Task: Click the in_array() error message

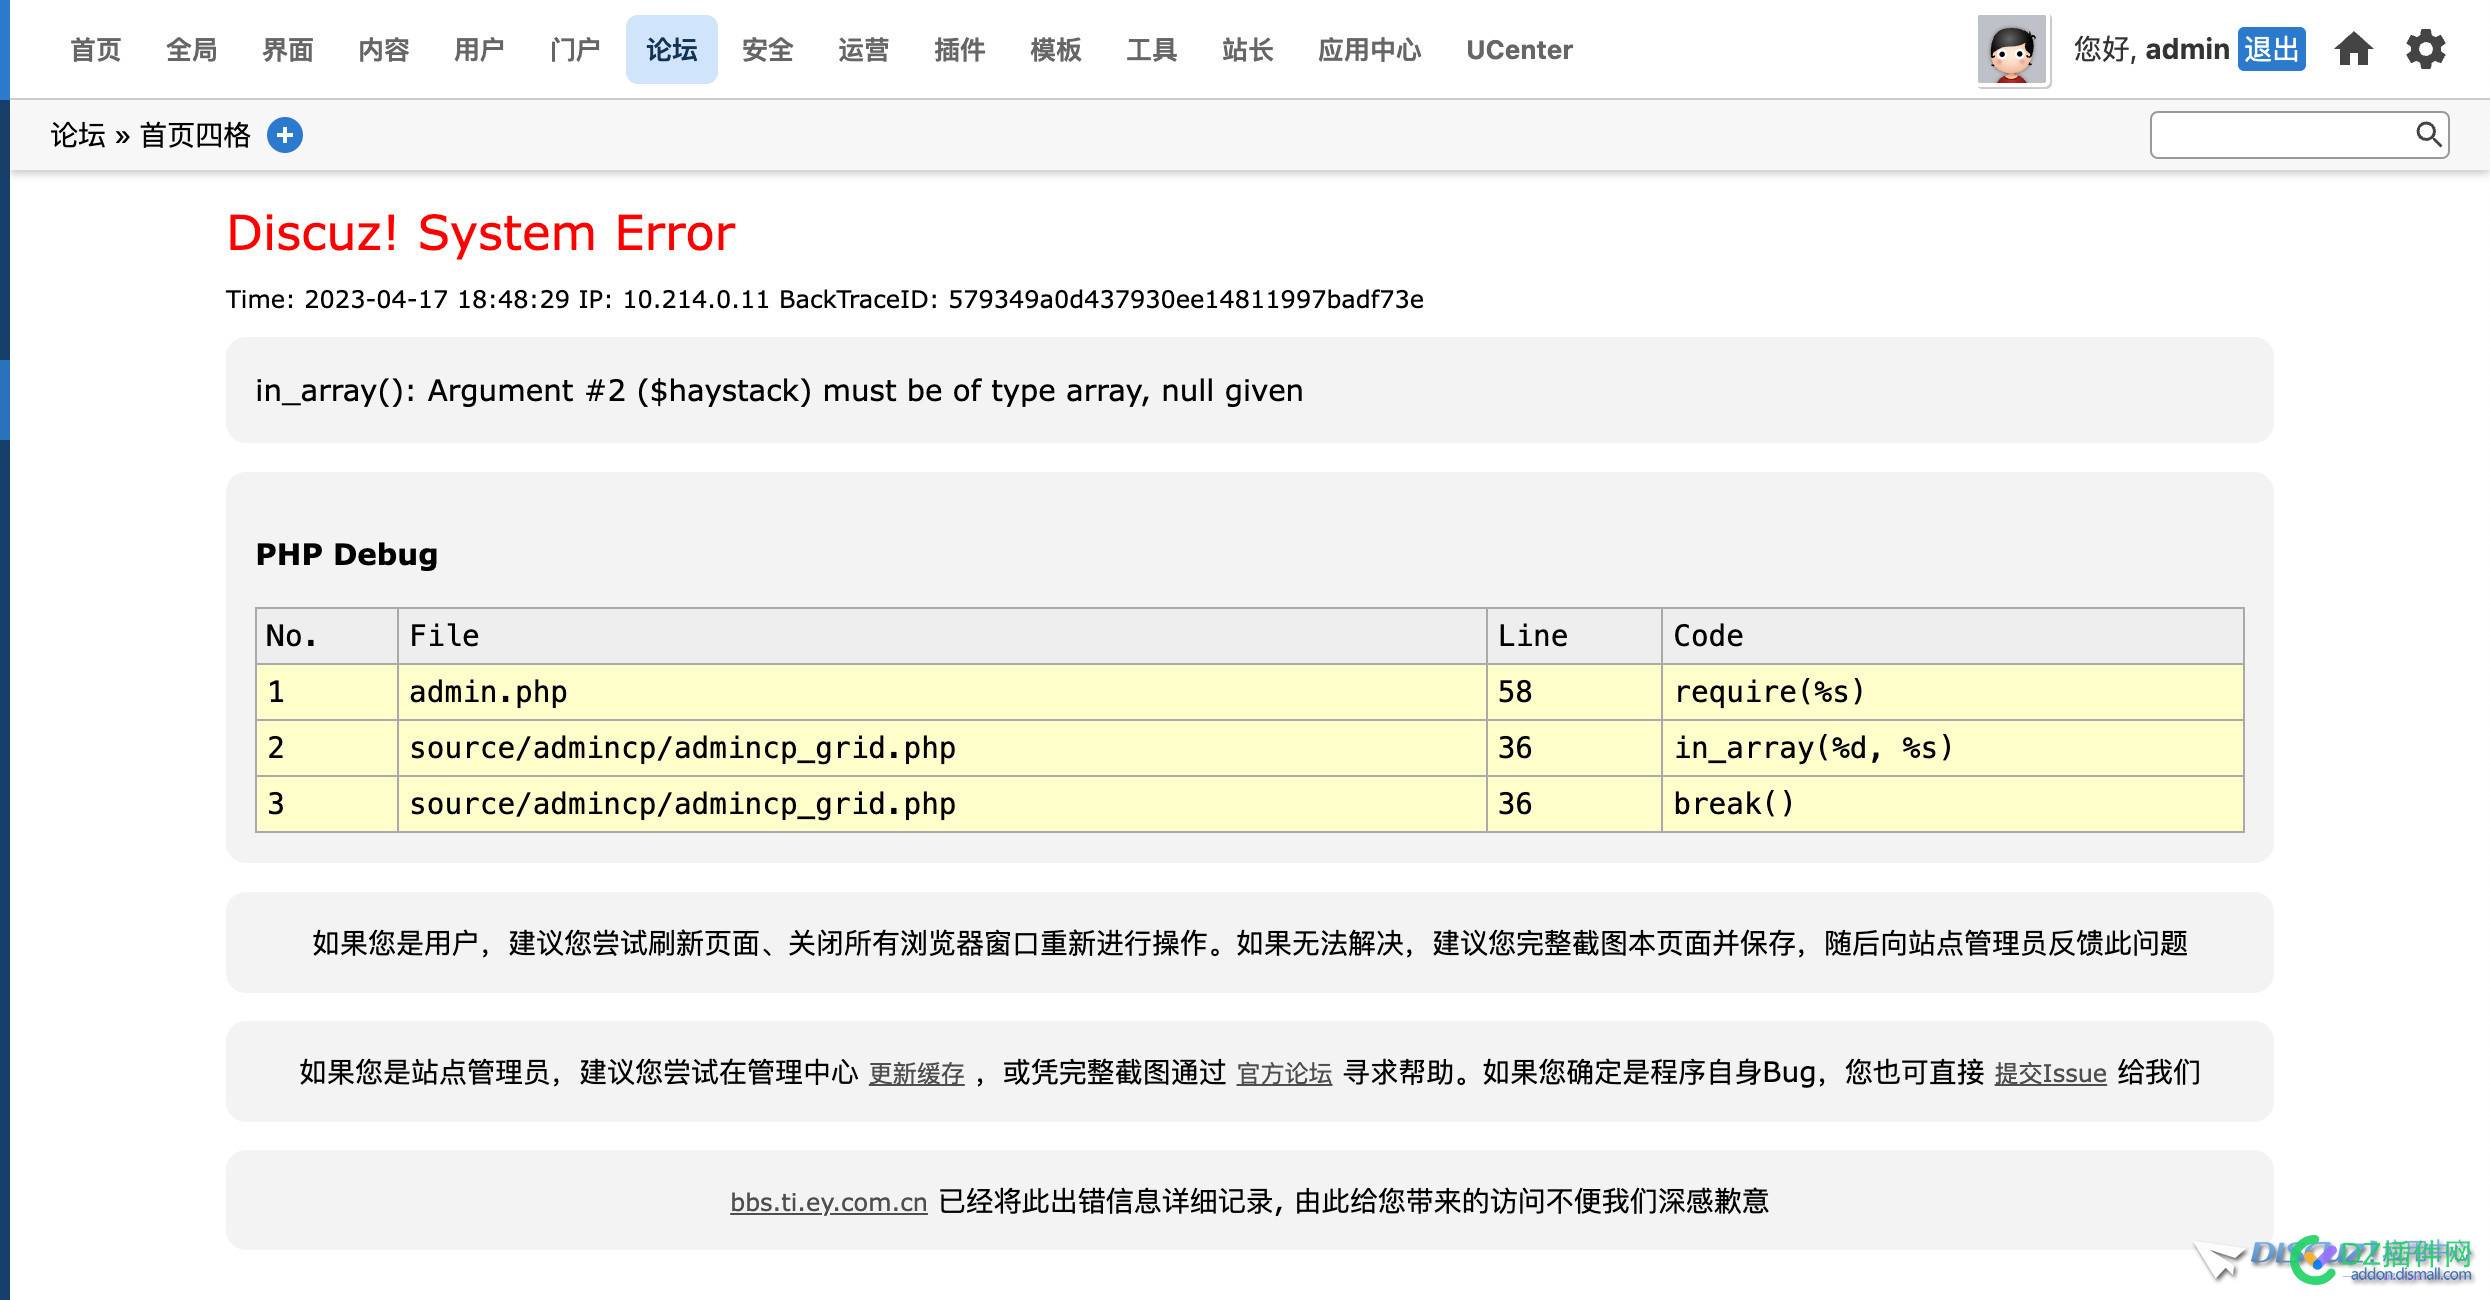Action: pyautogui.click(x=779, y=390)
